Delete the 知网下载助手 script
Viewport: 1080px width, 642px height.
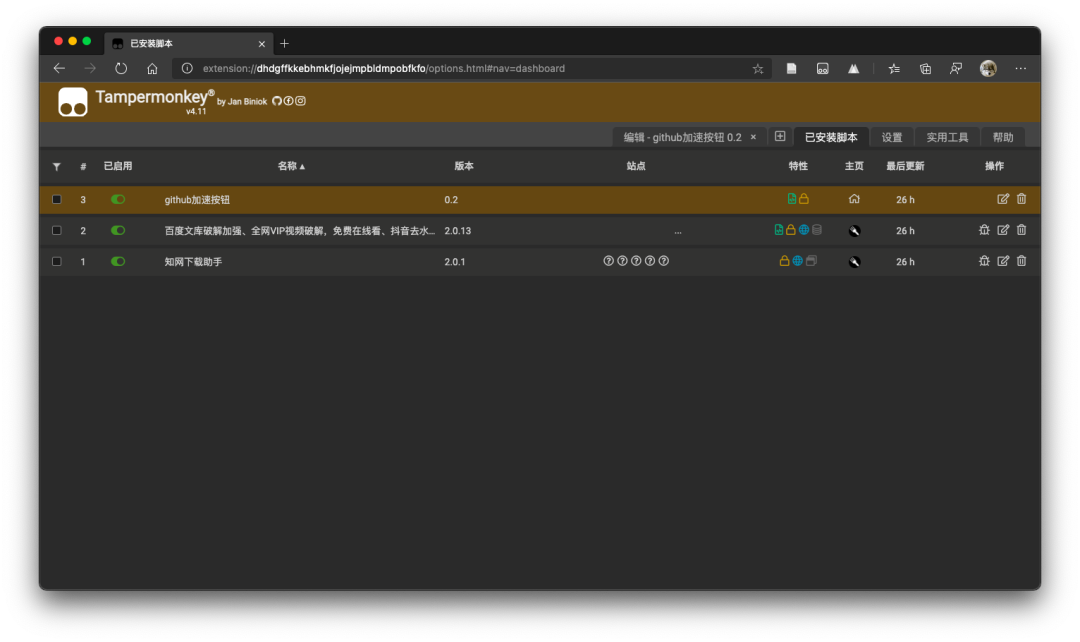point(1021,261)
